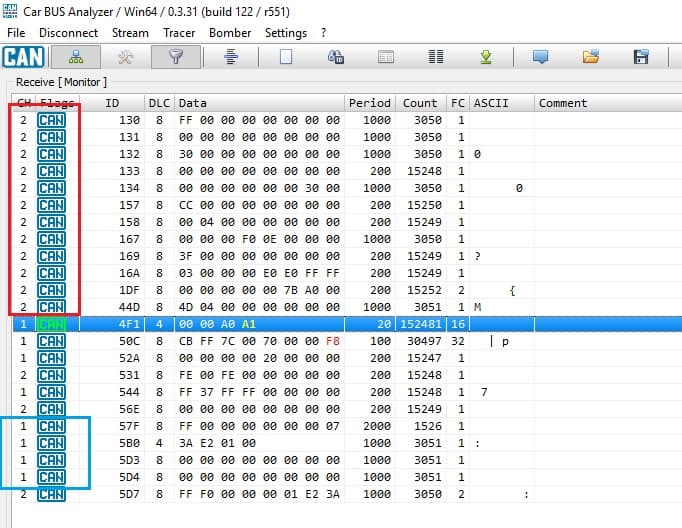
Task: Open the Settings menu
Action: 286,33
